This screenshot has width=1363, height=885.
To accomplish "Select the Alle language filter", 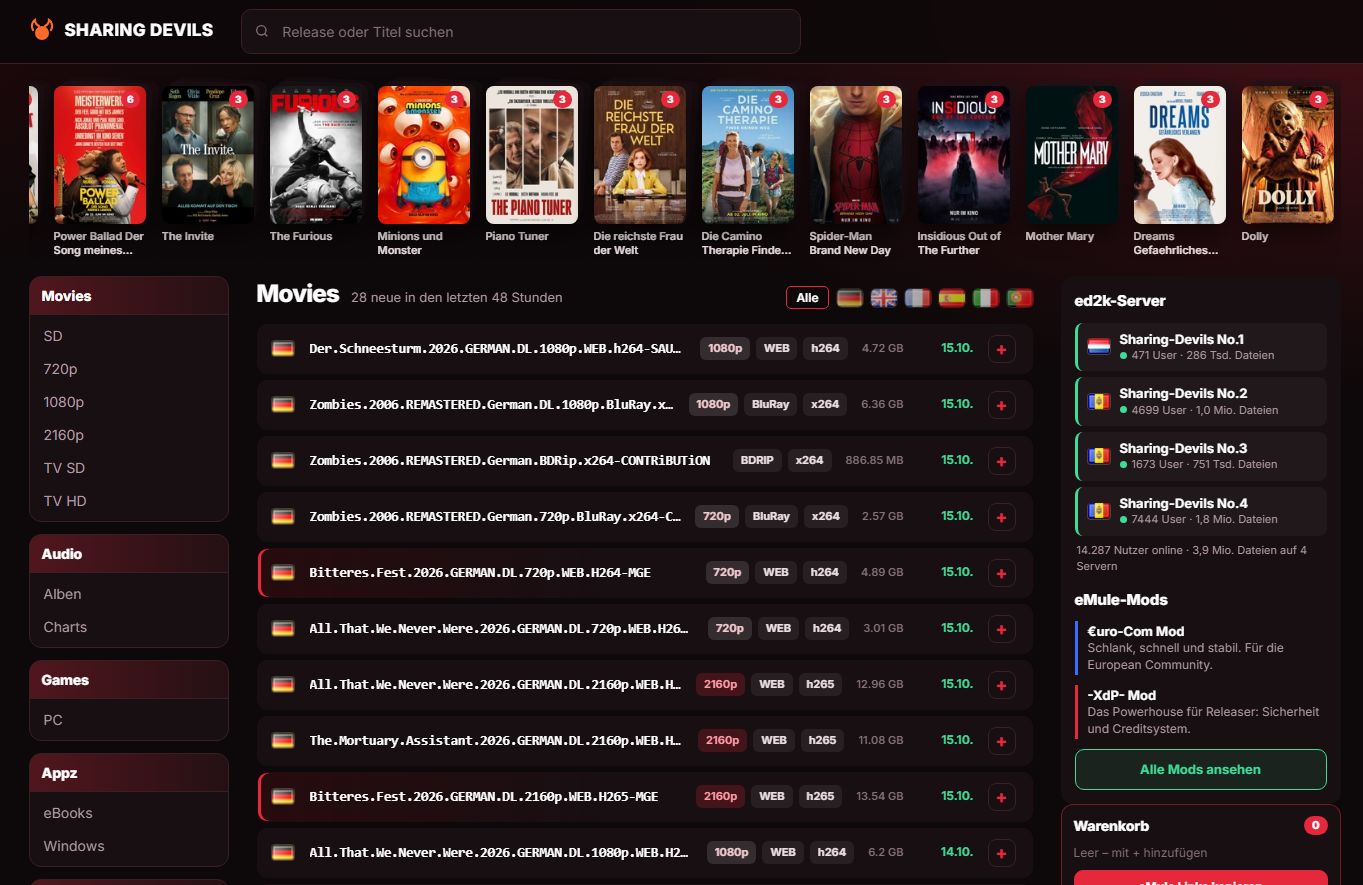I will click(x=808, y=298).
